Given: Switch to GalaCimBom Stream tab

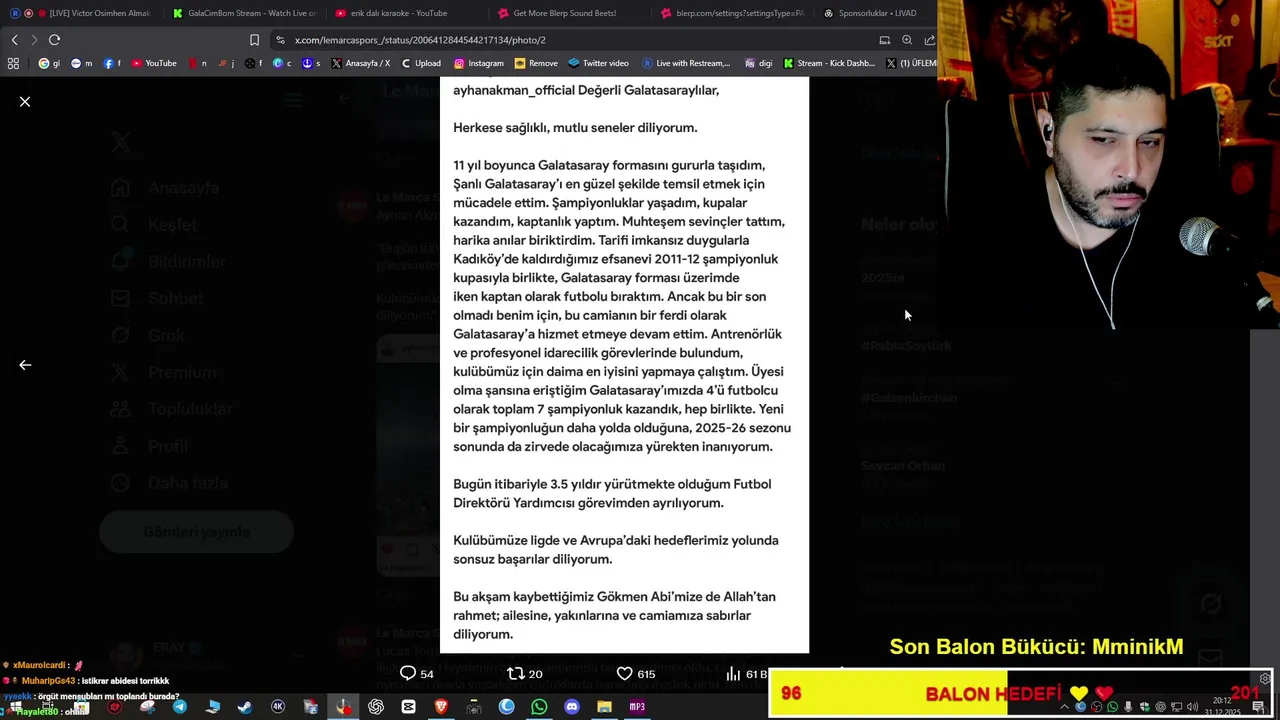Looking at the screenshot, I should tap(244, 13).
